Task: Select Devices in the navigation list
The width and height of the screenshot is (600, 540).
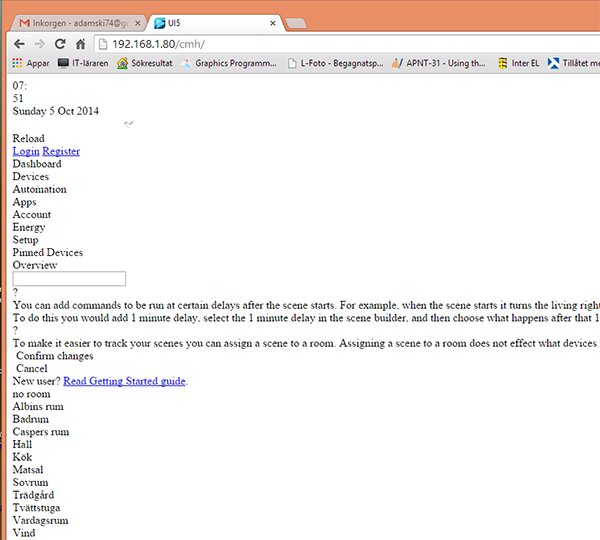Action: point(30,177)
